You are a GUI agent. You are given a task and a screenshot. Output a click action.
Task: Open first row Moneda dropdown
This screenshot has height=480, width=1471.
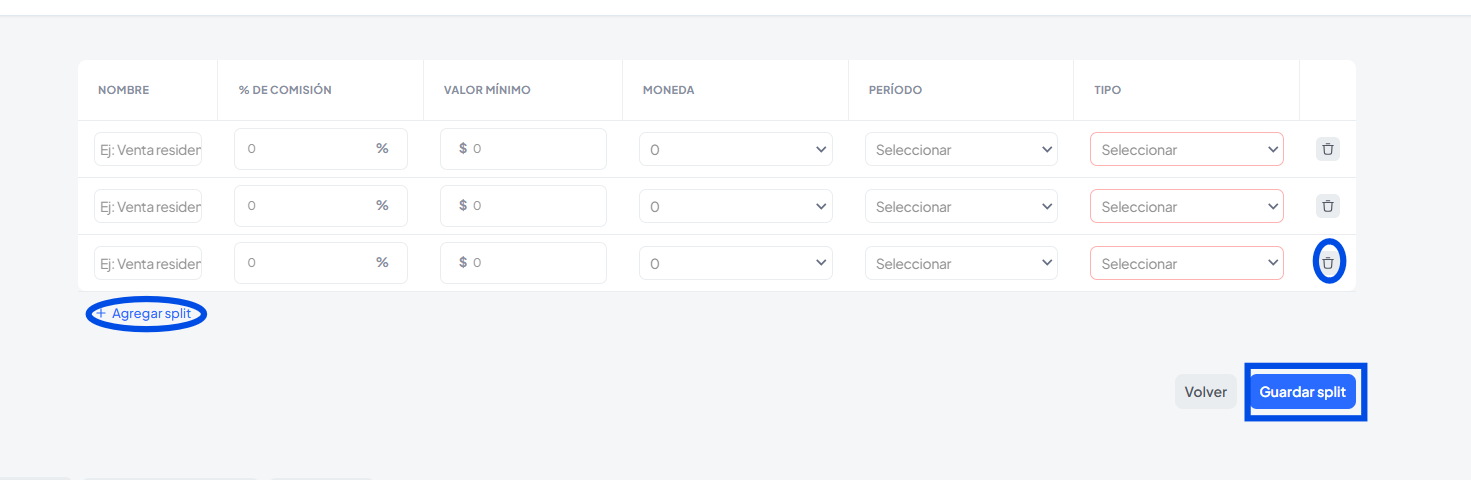(x=735, y=150)
